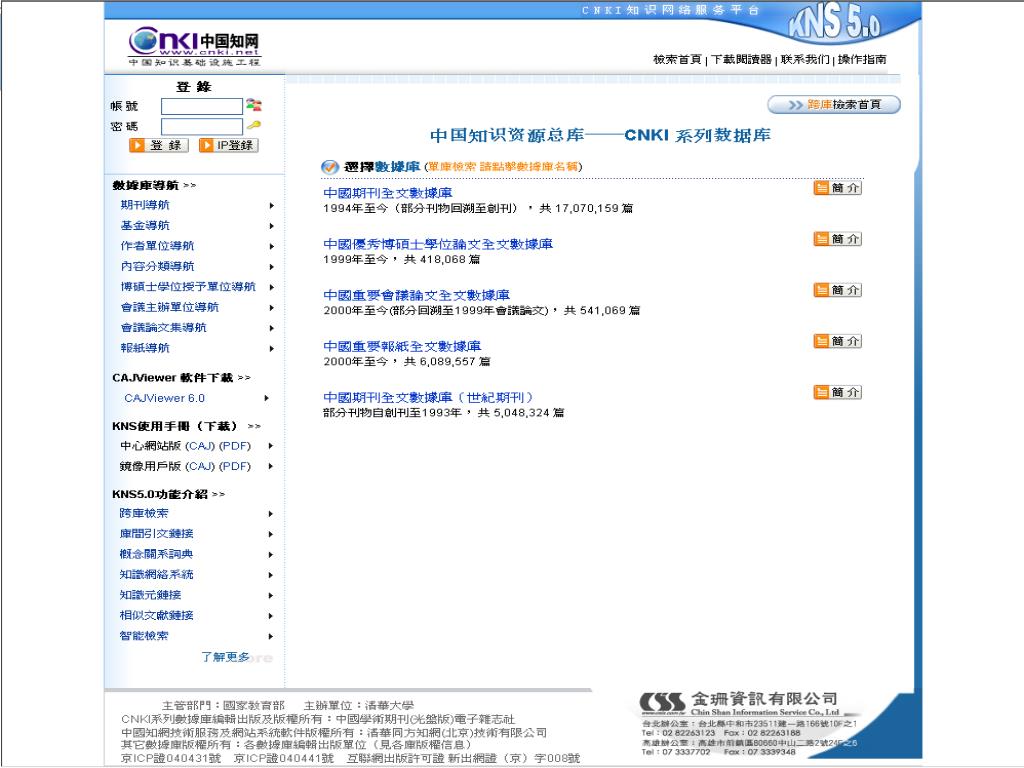Open 基金導航 in the sidebar
This screenshot has width=1024, height=768.
pos(145,225)
